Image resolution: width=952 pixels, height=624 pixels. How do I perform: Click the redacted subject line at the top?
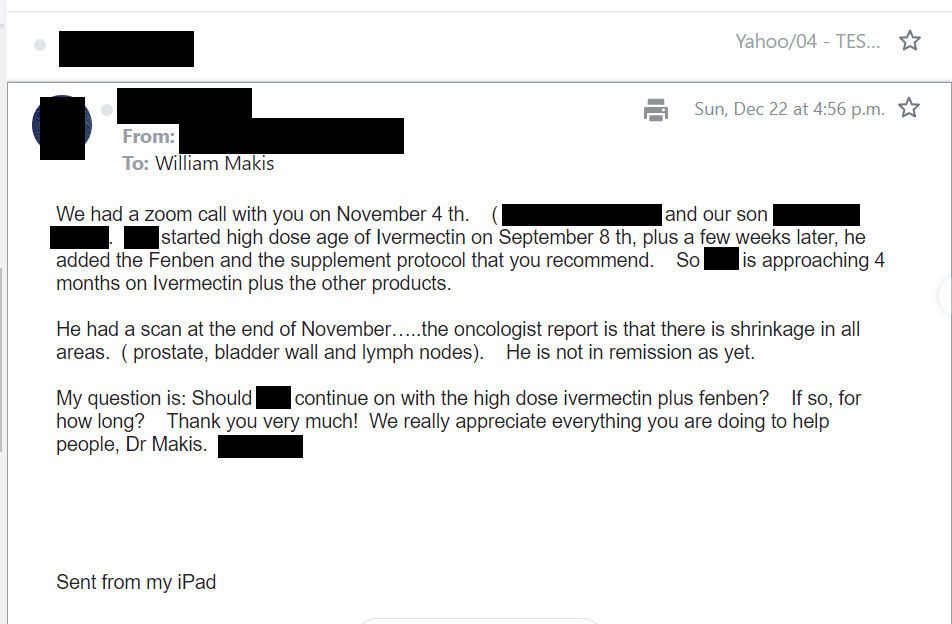tap(126, 48)
